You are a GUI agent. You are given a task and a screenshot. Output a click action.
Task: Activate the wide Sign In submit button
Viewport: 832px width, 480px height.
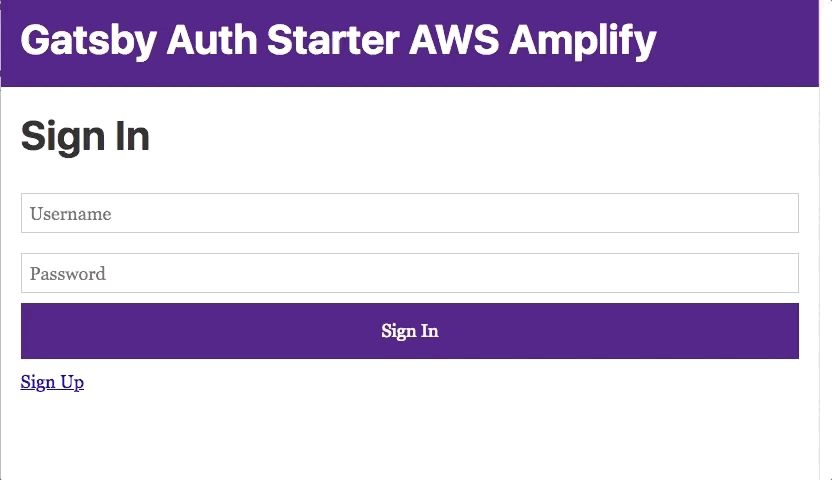click(410, 331)
